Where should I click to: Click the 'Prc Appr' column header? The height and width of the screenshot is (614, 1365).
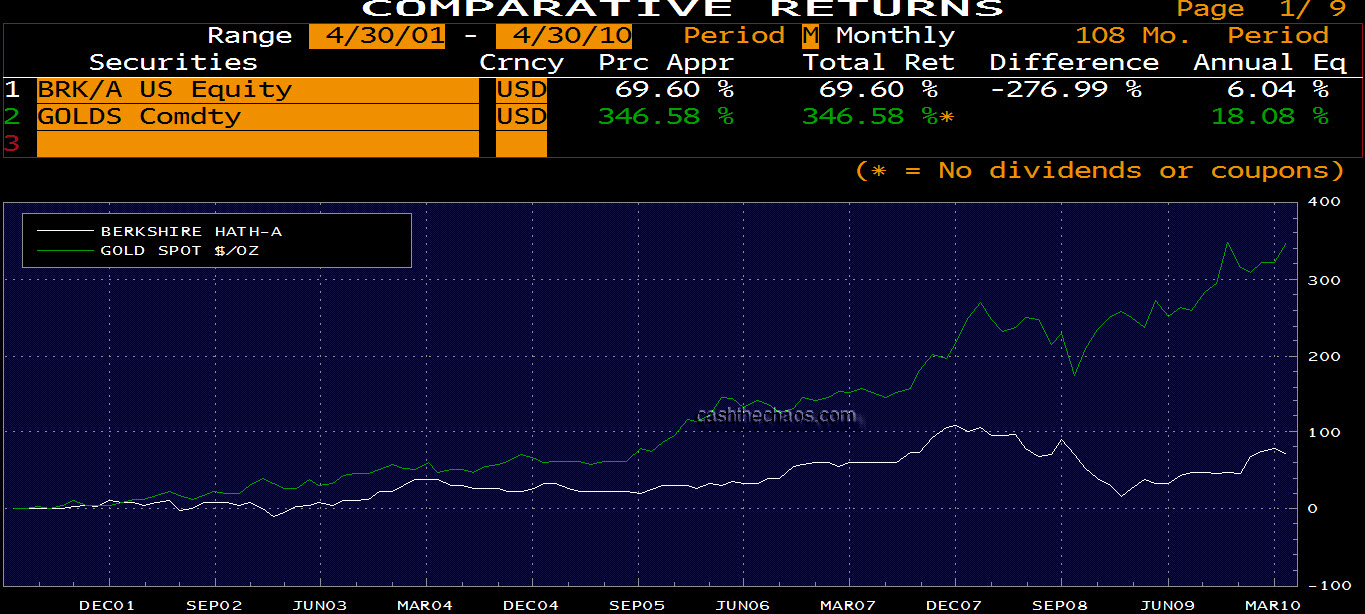point(666,63)
